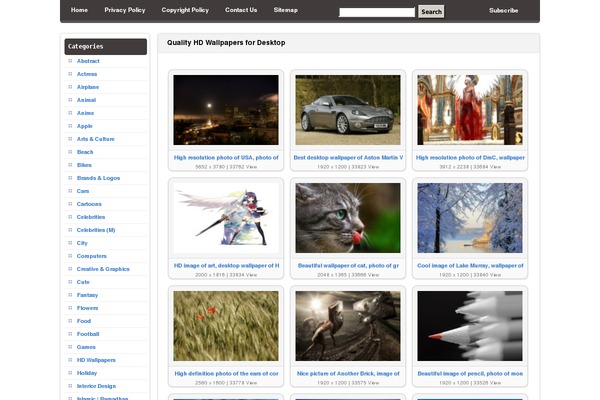Open the Cartoons category
Viewport: 600px width, 400px height.
click(89, 204)
